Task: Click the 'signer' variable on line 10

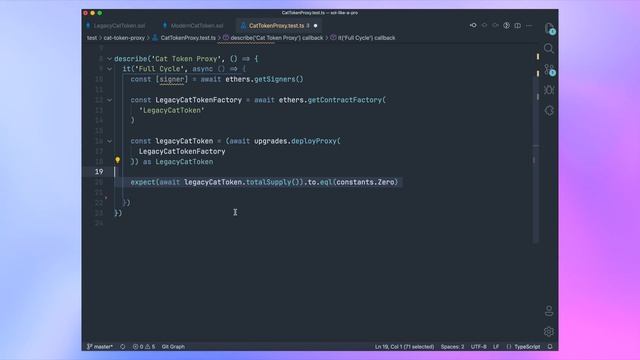Action: pos(172,79)
